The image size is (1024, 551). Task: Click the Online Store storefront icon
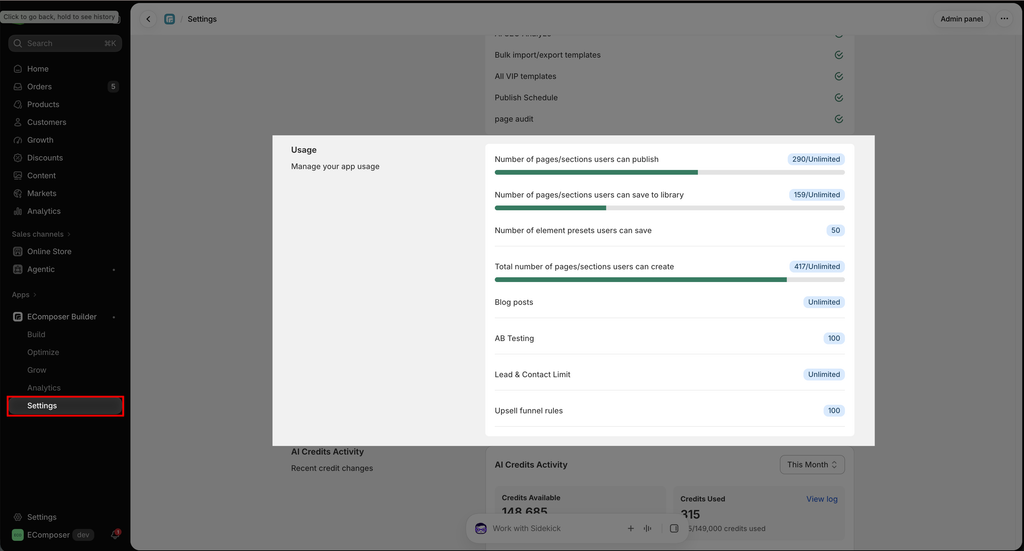(x=18, y=251)
